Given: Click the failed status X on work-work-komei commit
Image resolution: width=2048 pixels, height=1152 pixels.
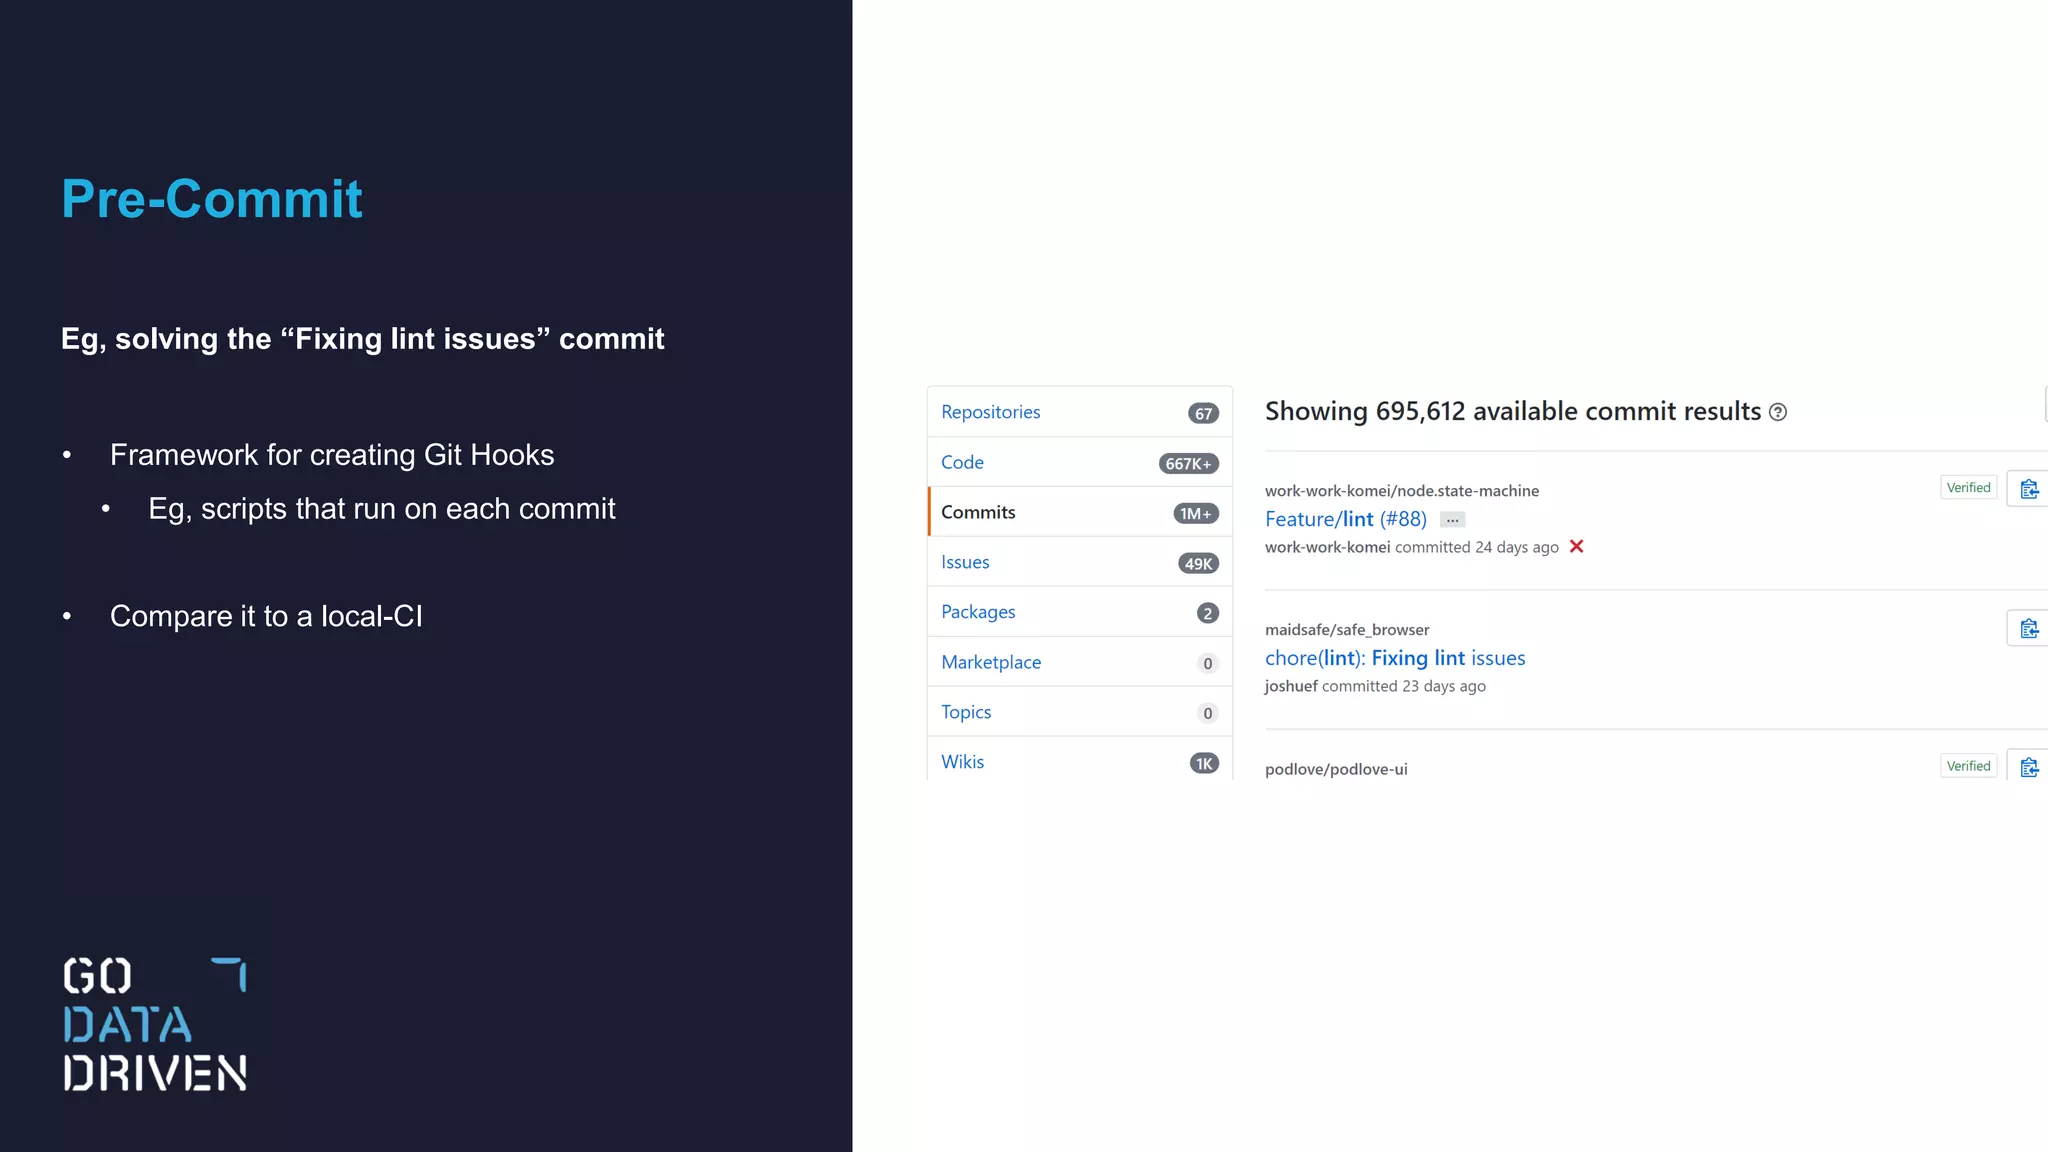Looking at the screenshot, I should tap(1576, 546).
